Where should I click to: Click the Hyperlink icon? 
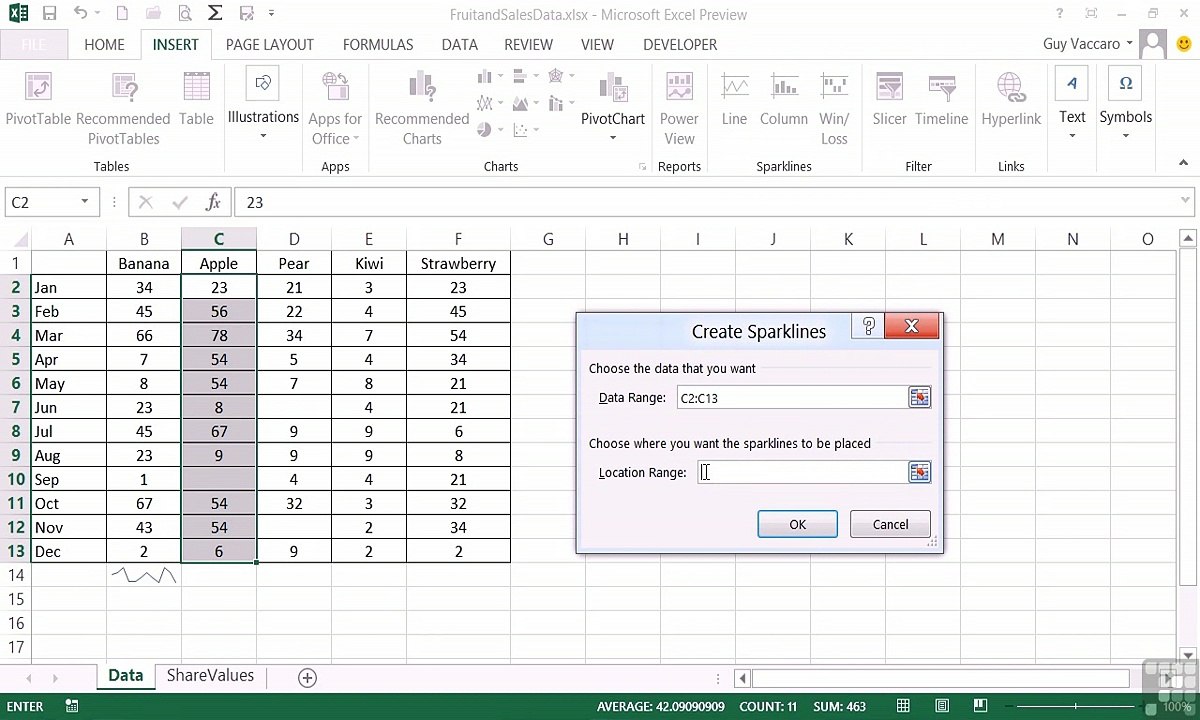click(x=1011, y=100)
